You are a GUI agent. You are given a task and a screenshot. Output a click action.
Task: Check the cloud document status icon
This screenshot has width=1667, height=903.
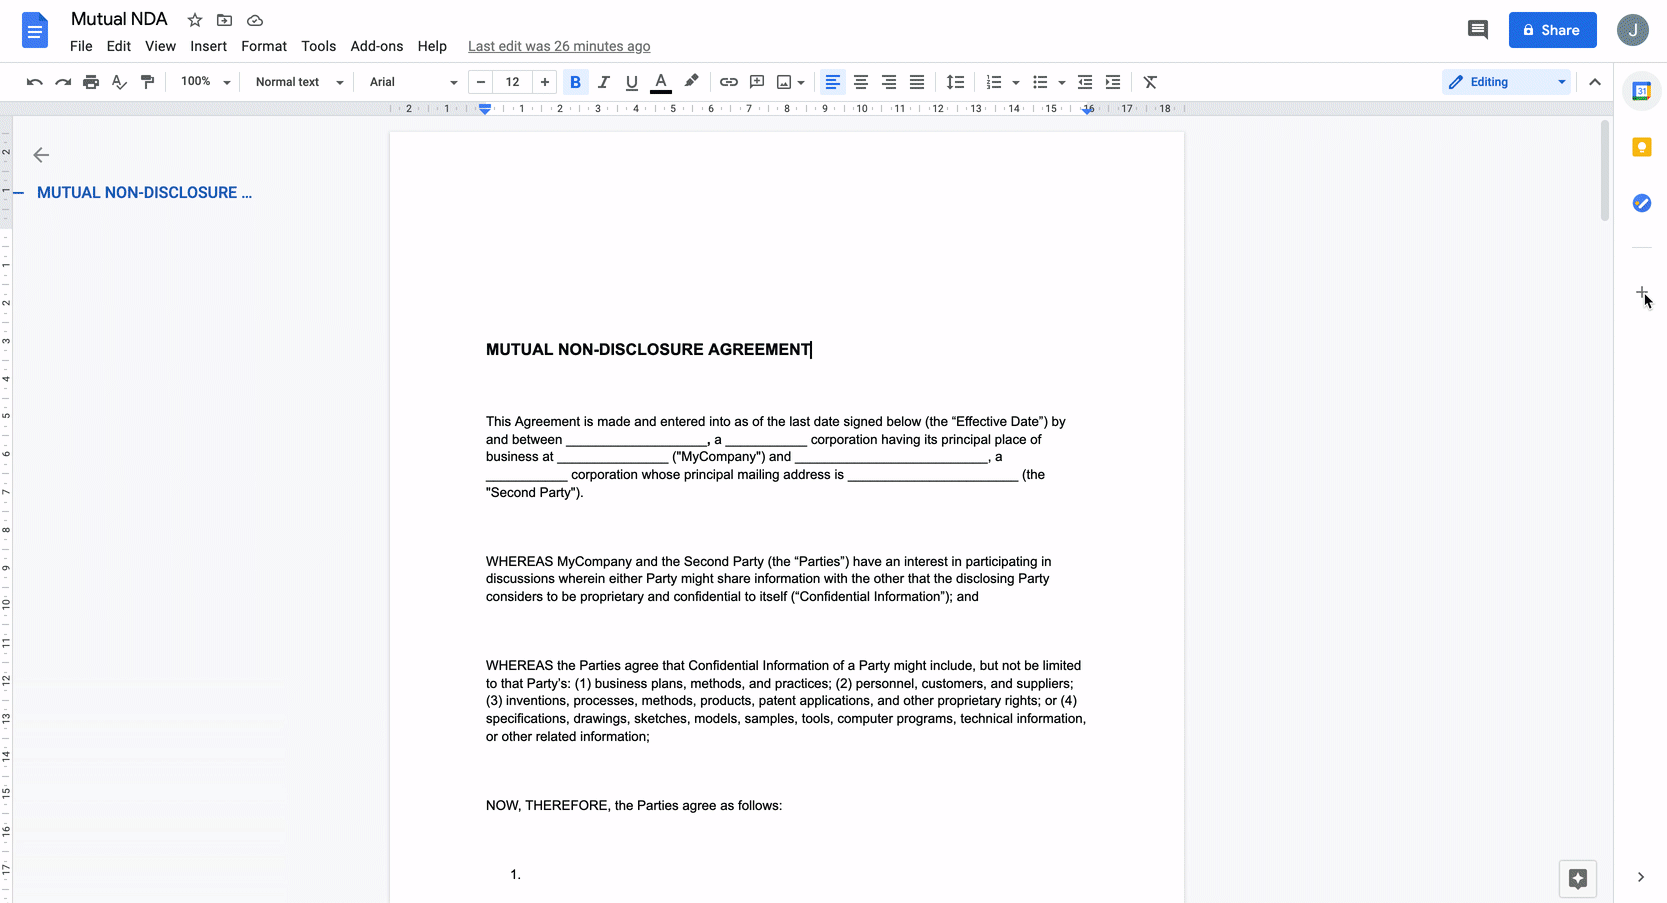[x=255, y=20]
